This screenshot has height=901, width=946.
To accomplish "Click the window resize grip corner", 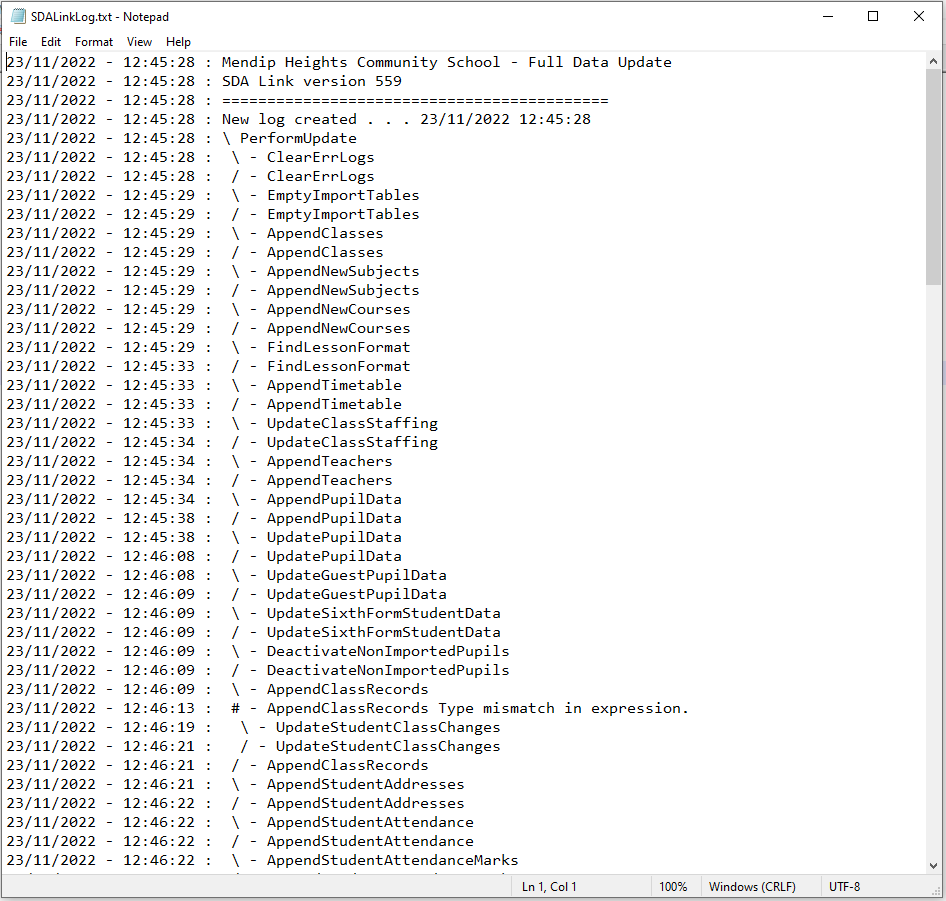I will 936,891.
